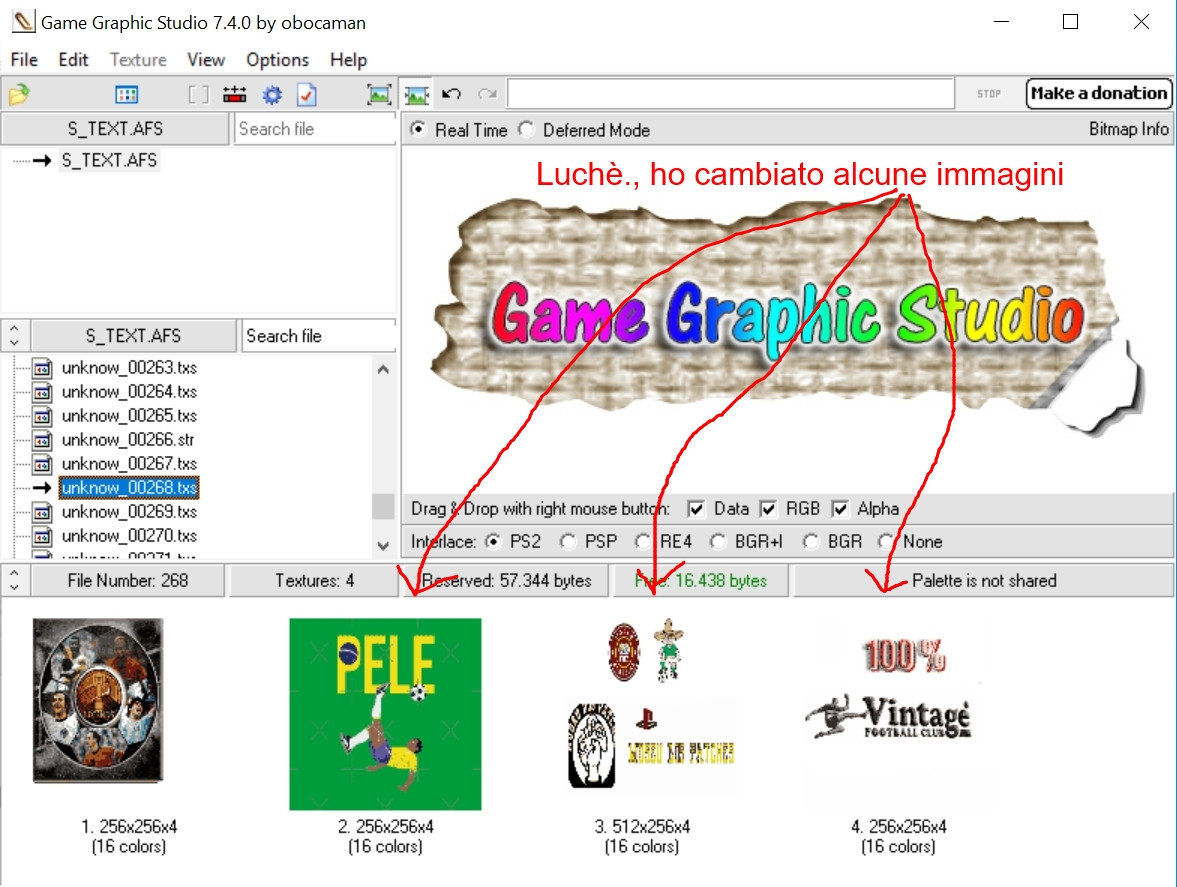Select PSP interlace option
The image size is (1177, 887).
[568, 541]
